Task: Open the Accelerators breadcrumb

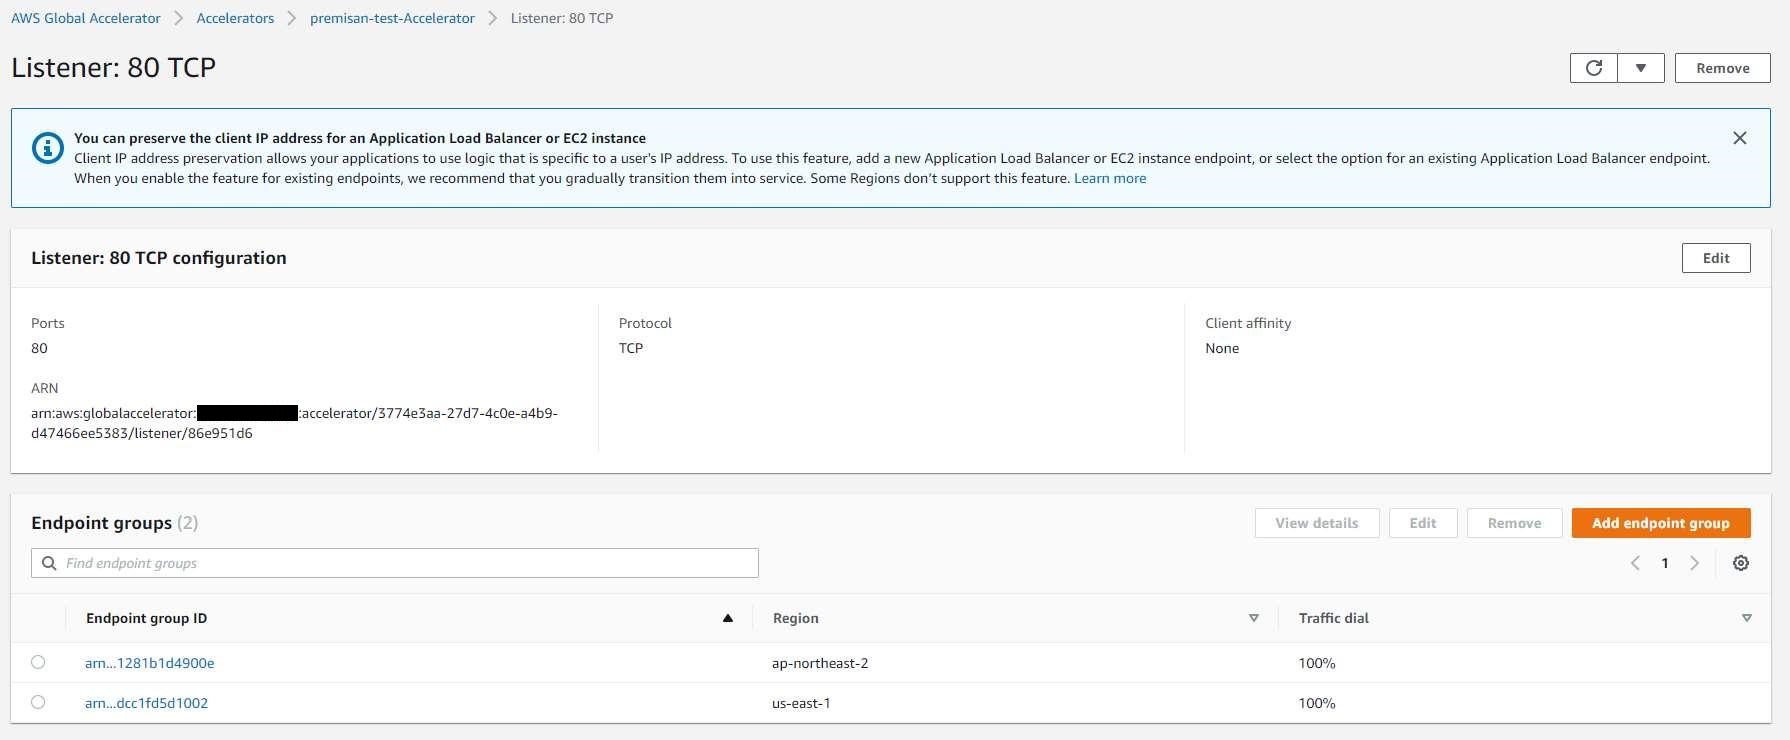Action: coord(235,18)
